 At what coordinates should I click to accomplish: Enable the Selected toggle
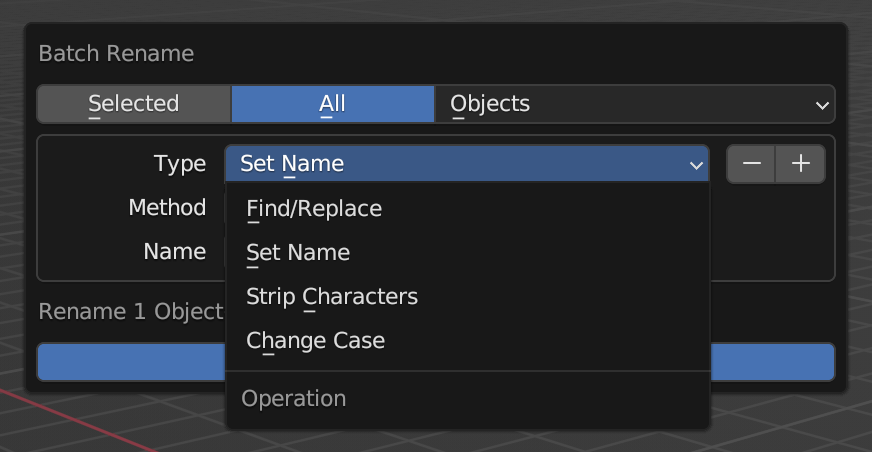(x=133, y=104)
